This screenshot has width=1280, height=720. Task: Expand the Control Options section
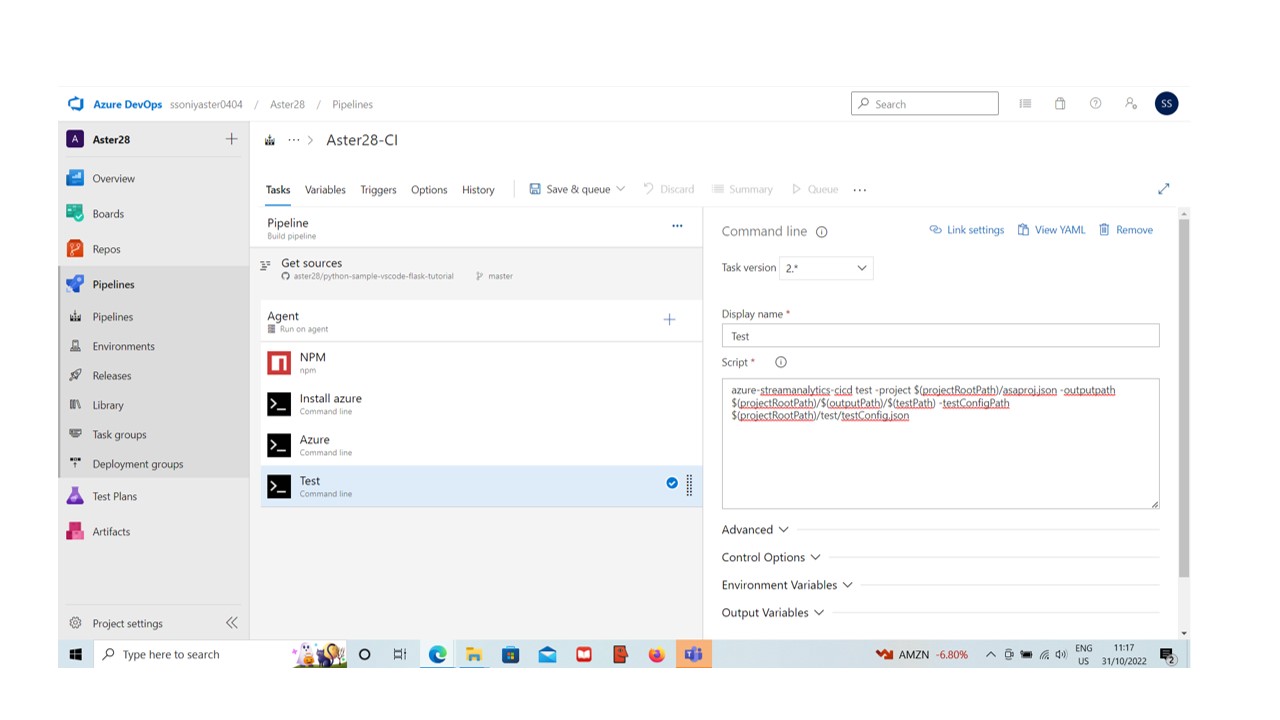click(771, 557)
